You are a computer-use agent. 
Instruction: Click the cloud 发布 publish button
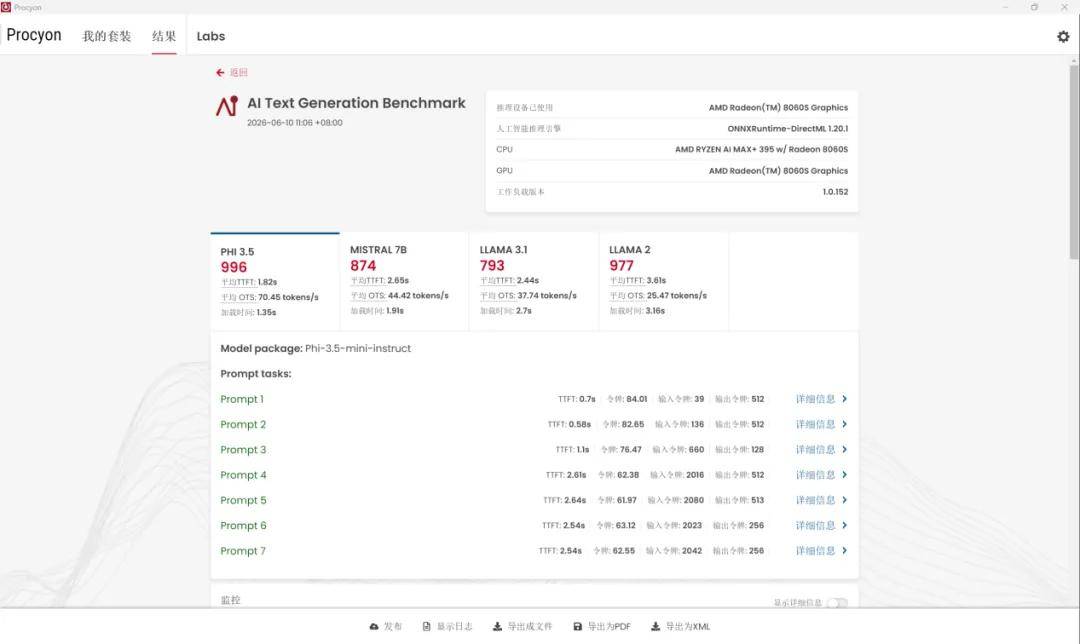click(385, 626)
